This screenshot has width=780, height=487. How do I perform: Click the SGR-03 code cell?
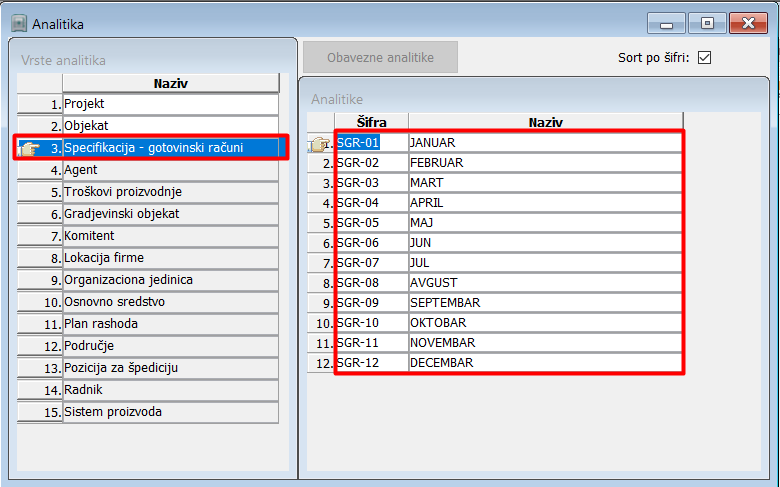pyautogui.click(x=372, y=183)
